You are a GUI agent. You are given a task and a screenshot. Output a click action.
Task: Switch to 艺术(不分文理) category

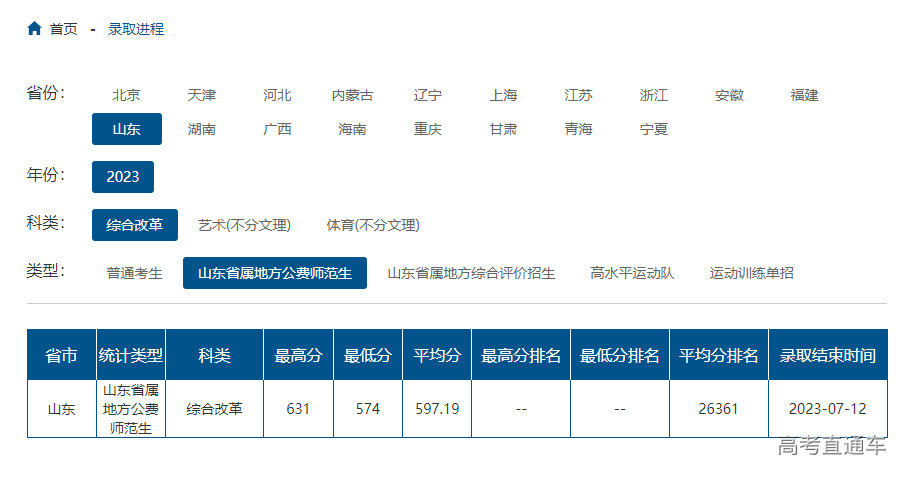[x=244, y=225]
